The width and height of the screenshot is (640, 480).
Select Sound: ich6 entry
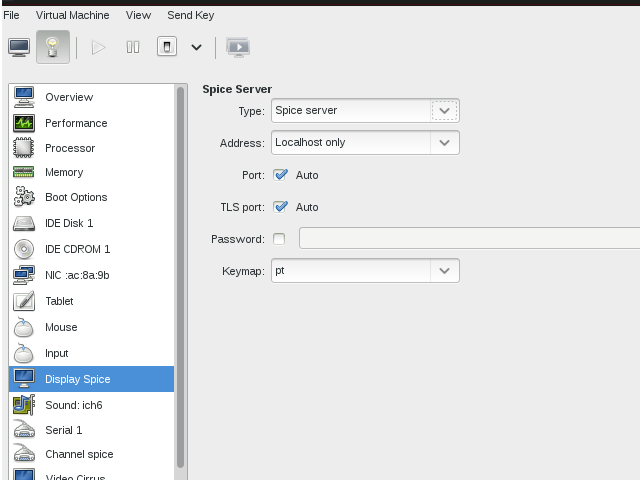click(91, 405)
